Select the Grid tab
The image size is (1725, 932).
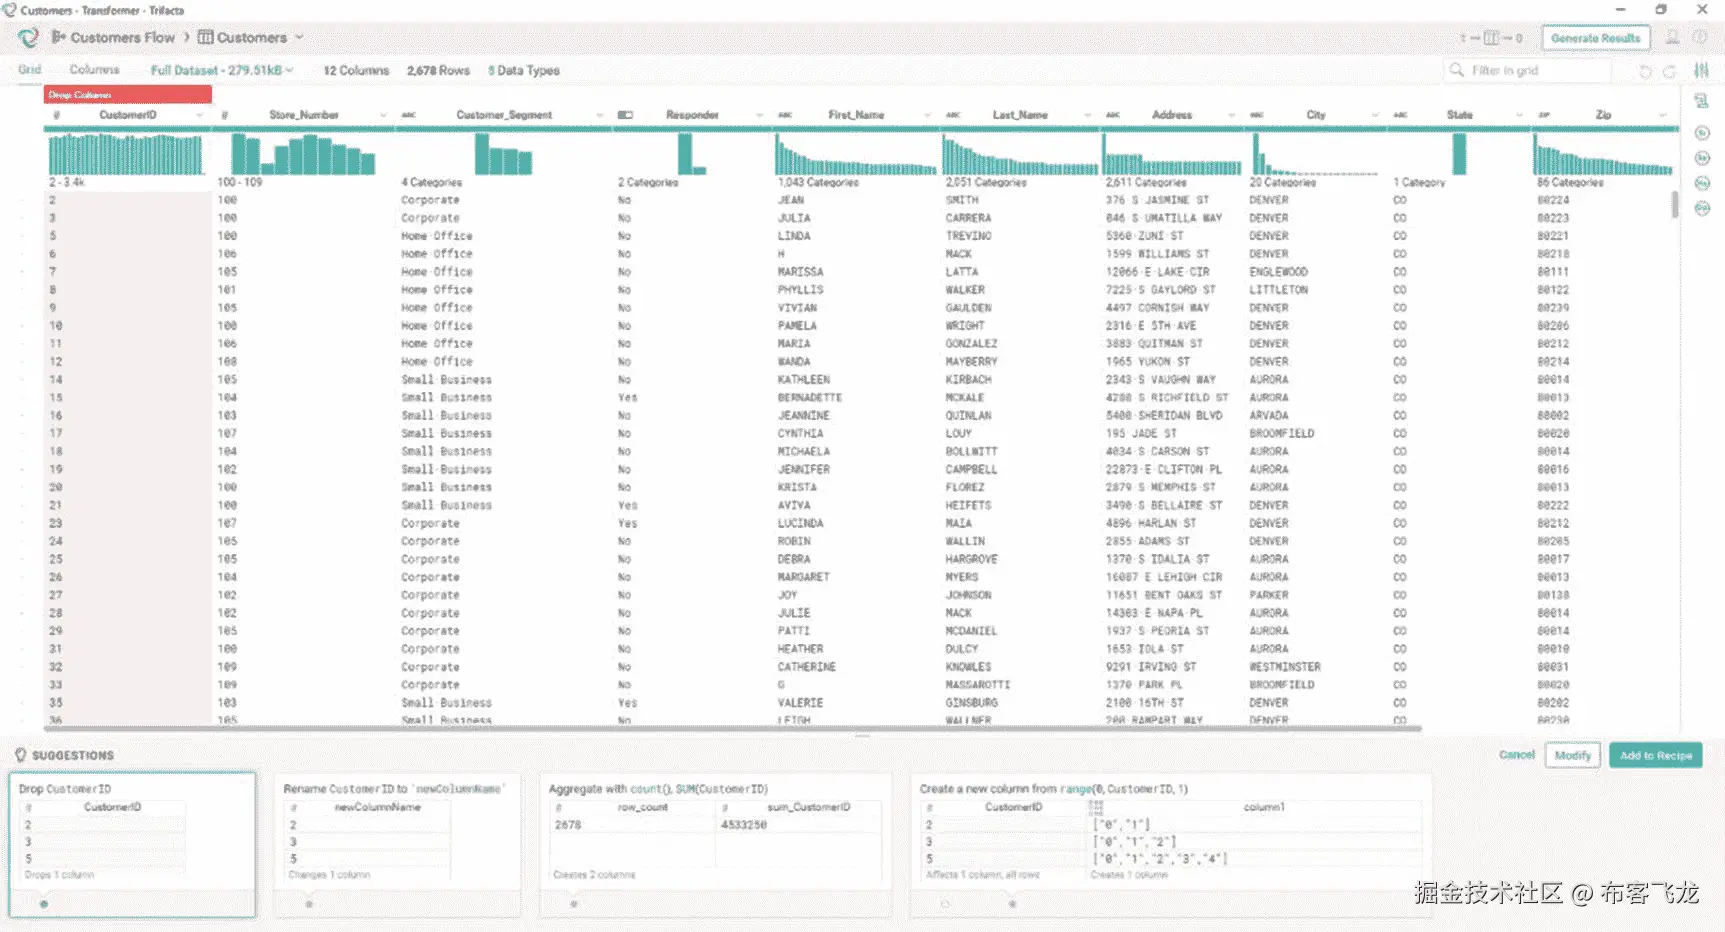(x=29, y=70)
